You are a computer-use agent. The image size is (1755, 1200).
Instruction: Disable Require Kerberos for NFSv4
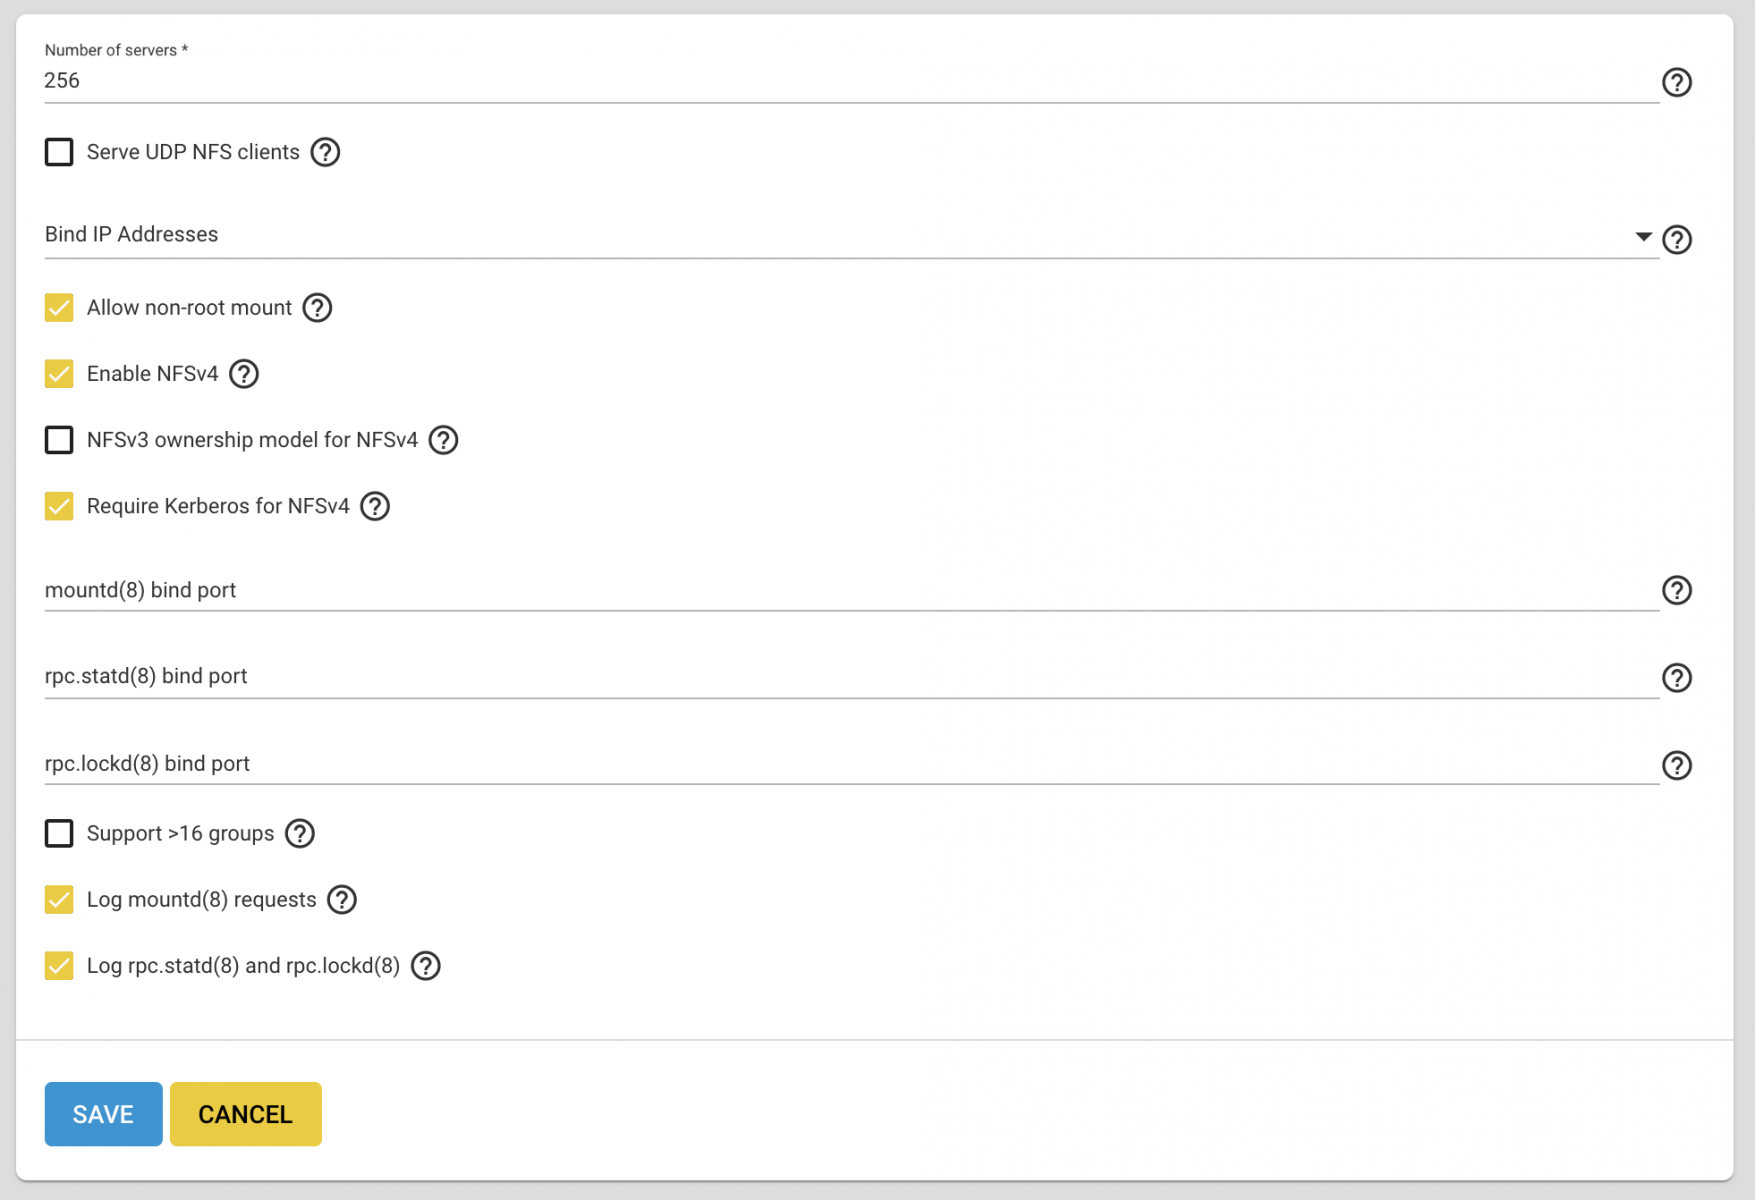coord(59,506)
